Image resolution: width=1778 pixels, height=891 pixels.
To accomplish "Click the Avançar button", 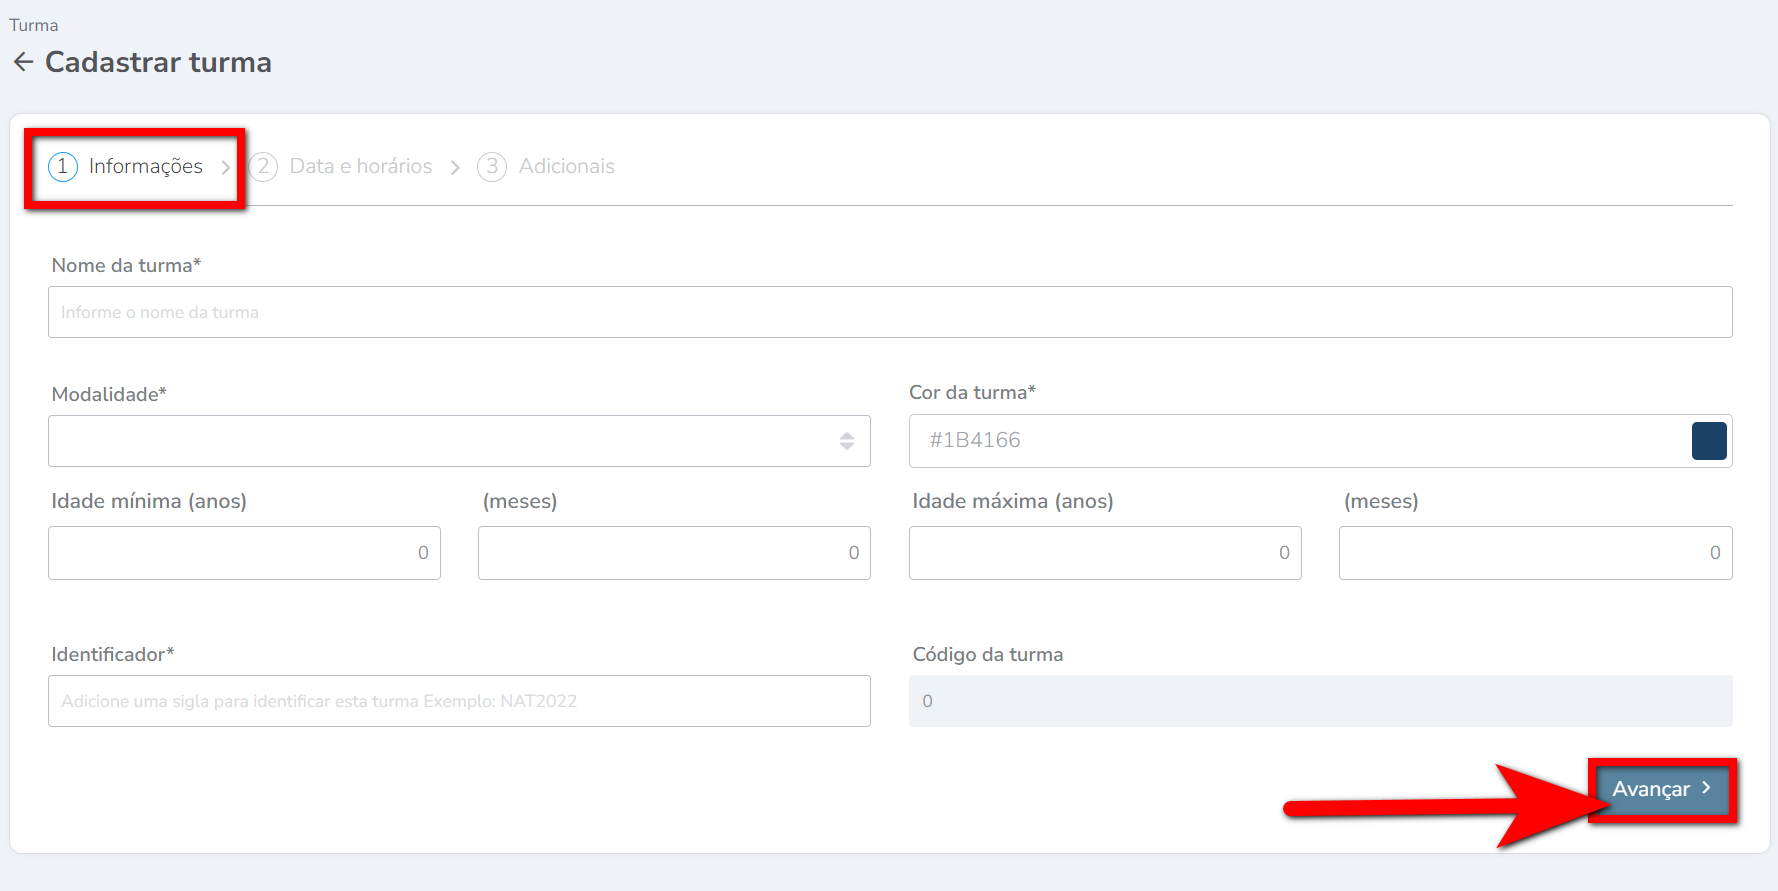I will [1661, 789].
